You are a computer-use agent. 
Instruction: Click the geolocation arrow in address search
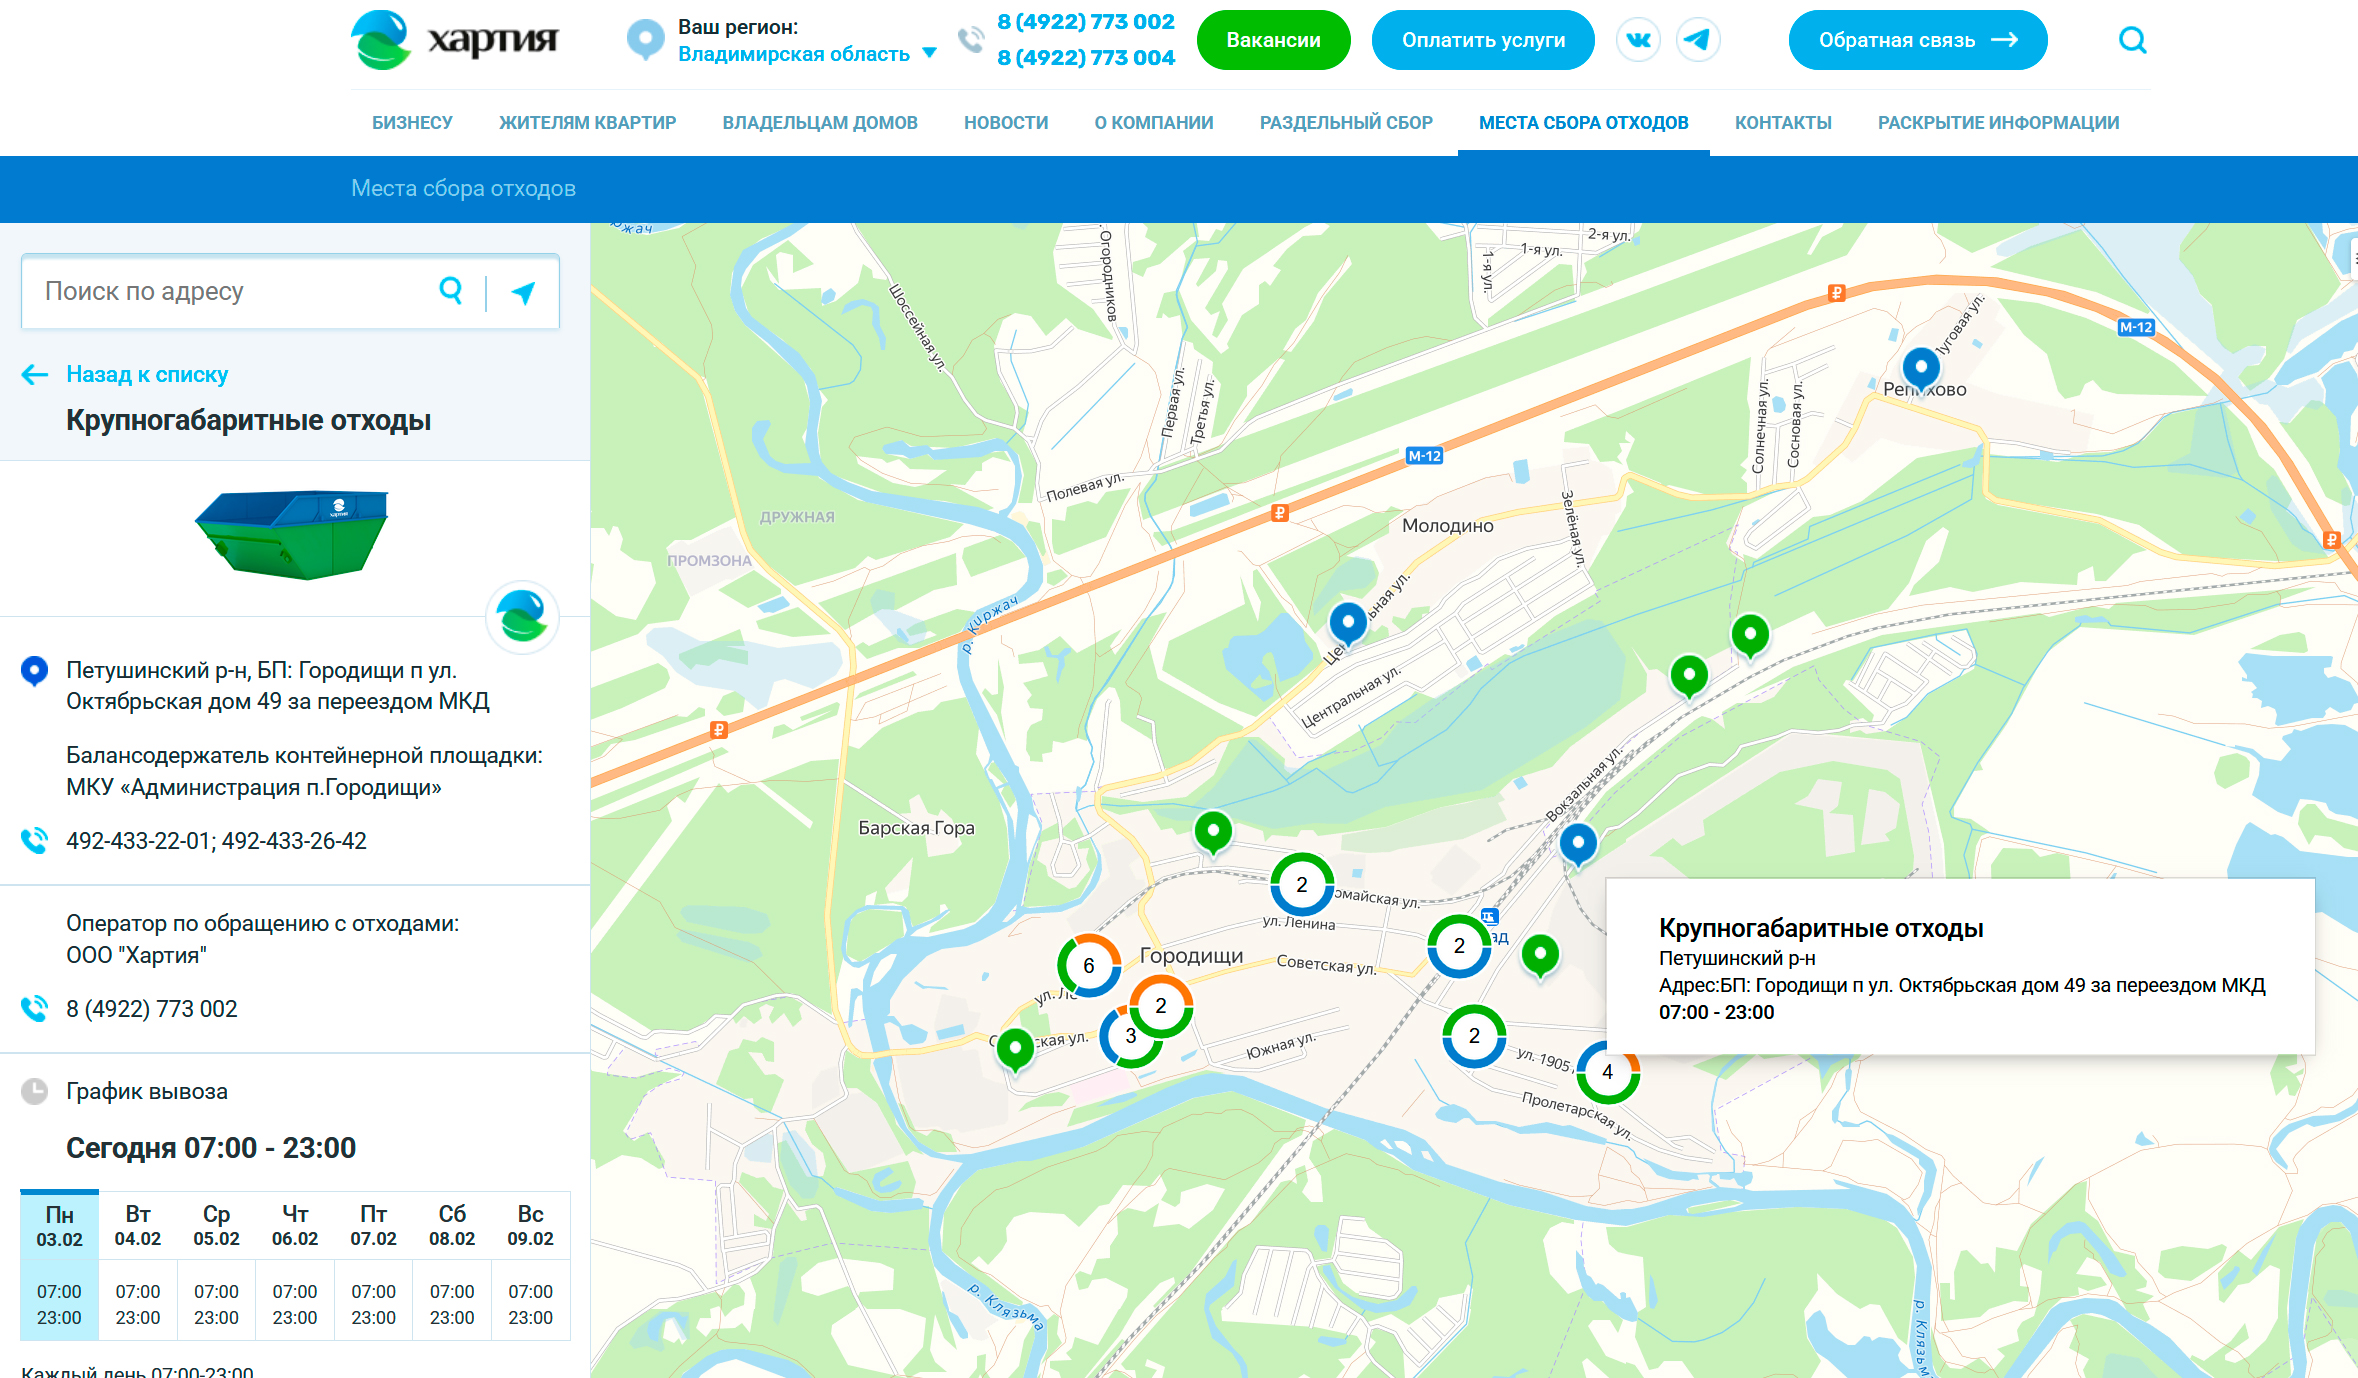click(x=523, y=292)
